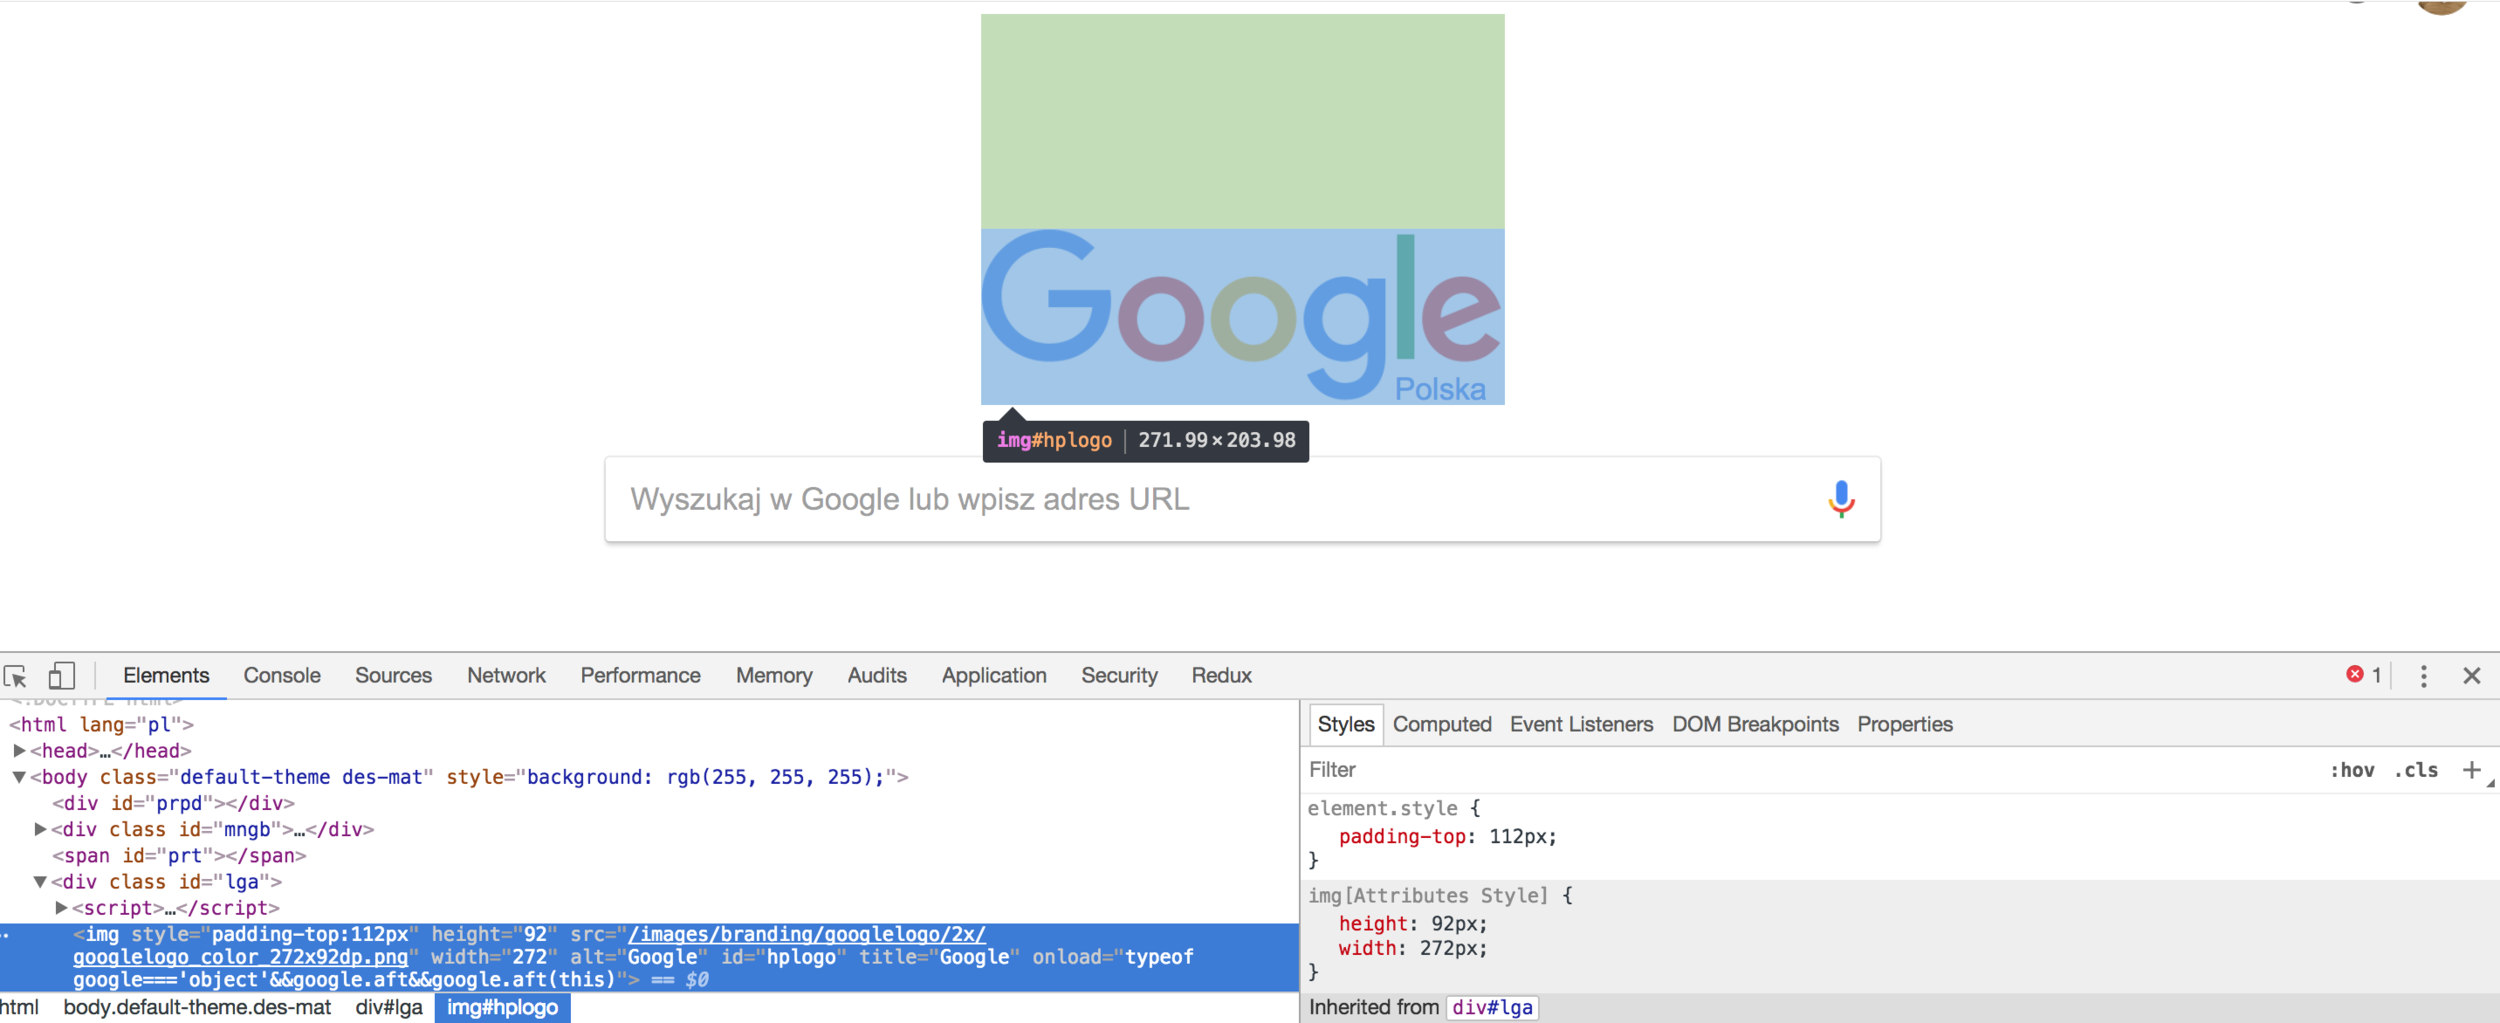The image size is (2500, 1023).
Task: Open the Security tab
Action: pos(1119,676)
